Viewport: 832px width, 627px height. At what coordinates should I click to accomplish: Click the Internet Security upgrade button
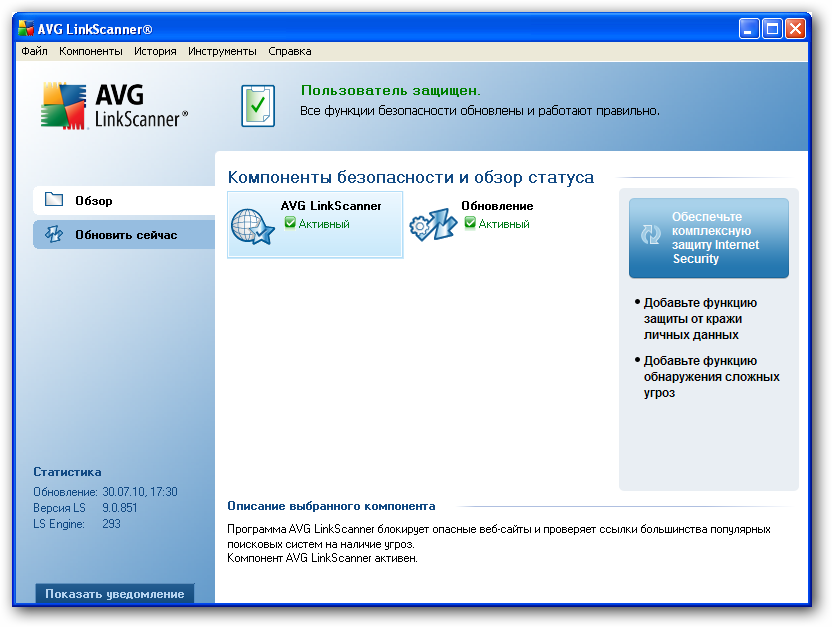click(x=708, y=238)
